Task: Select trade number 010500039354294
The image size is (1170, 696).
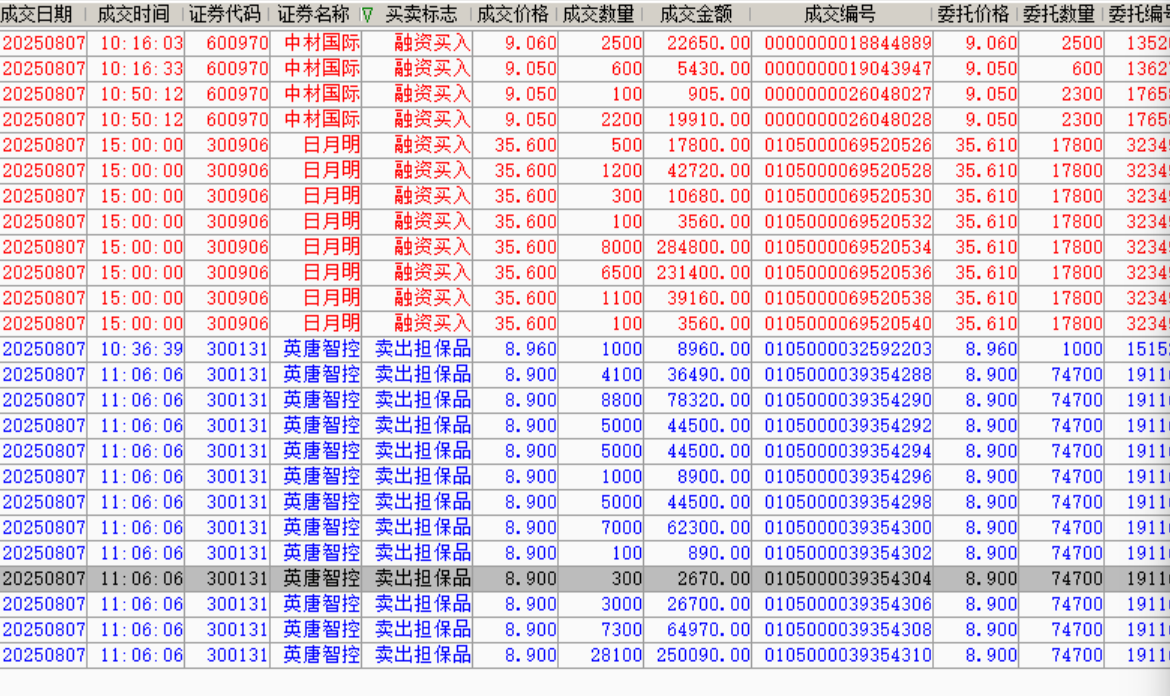Action: pyautogui.click(x=848, y=451)
